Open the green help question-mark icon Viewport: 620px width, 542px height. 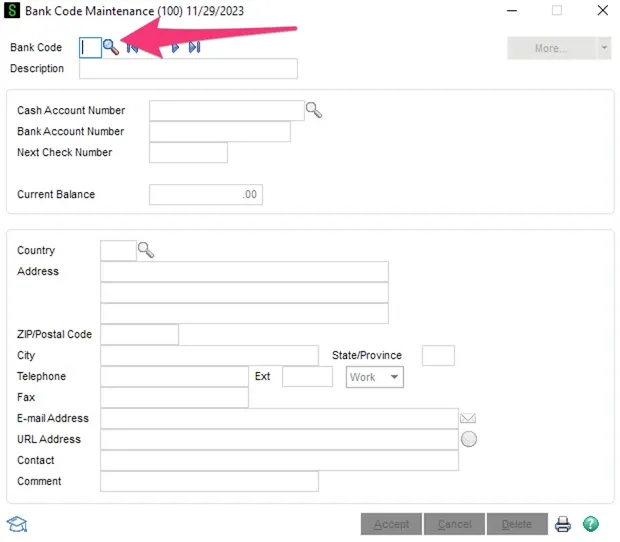click(591, 524)
